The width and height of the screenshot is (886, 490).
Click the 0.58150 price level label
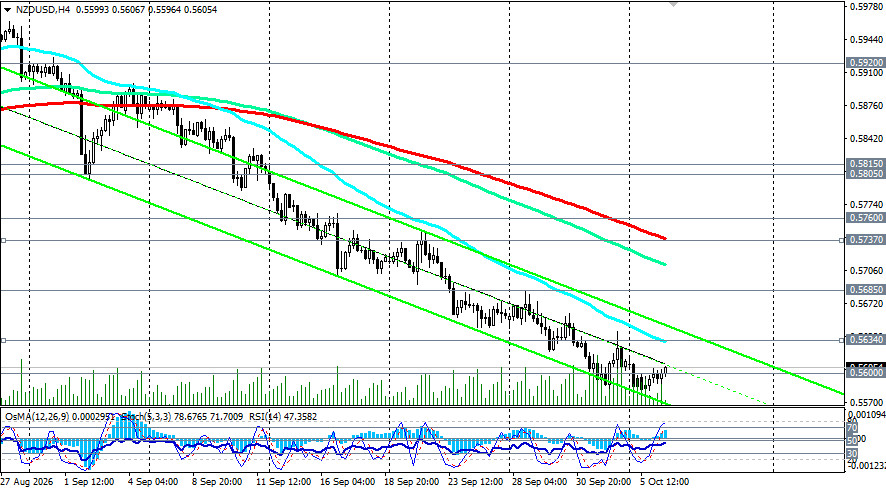click(x=866, y=164)
